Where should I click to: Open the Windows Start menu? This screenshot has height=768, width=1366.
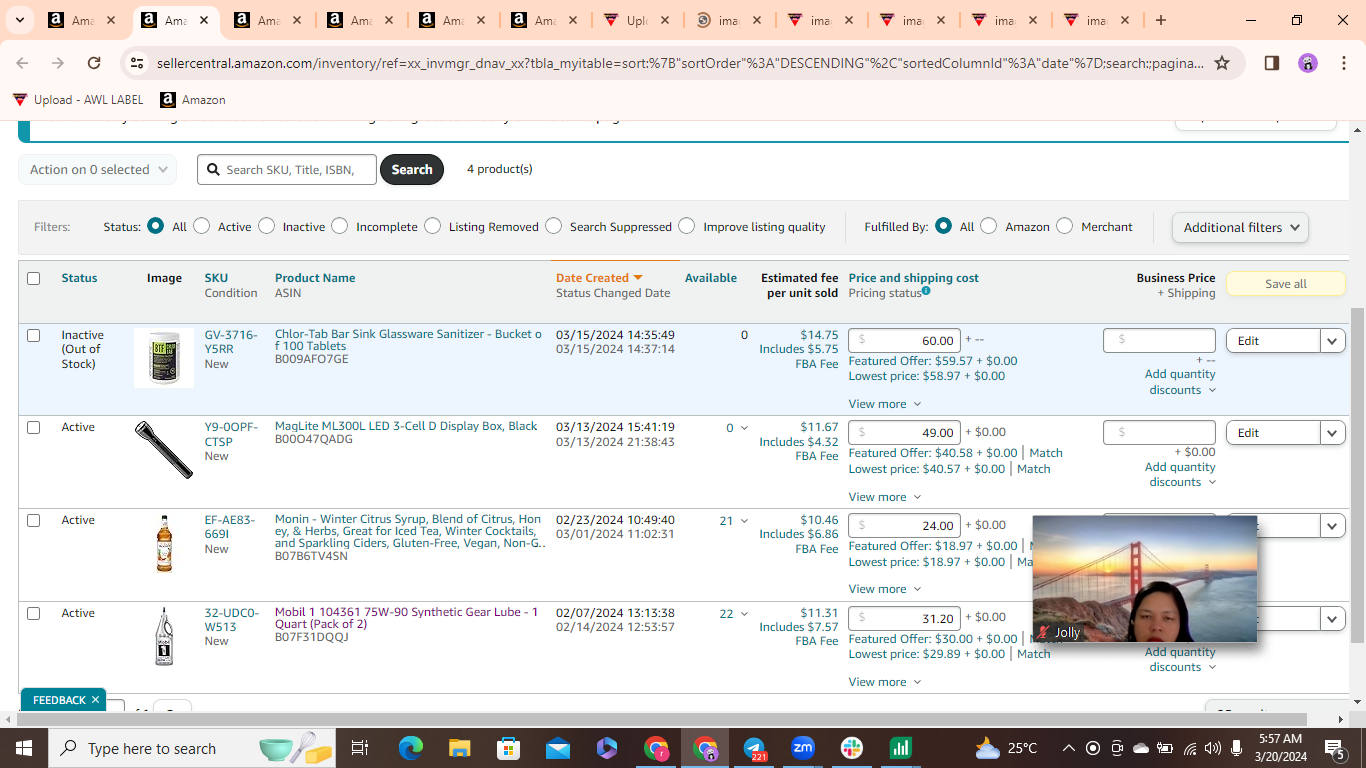coord(22,748)
